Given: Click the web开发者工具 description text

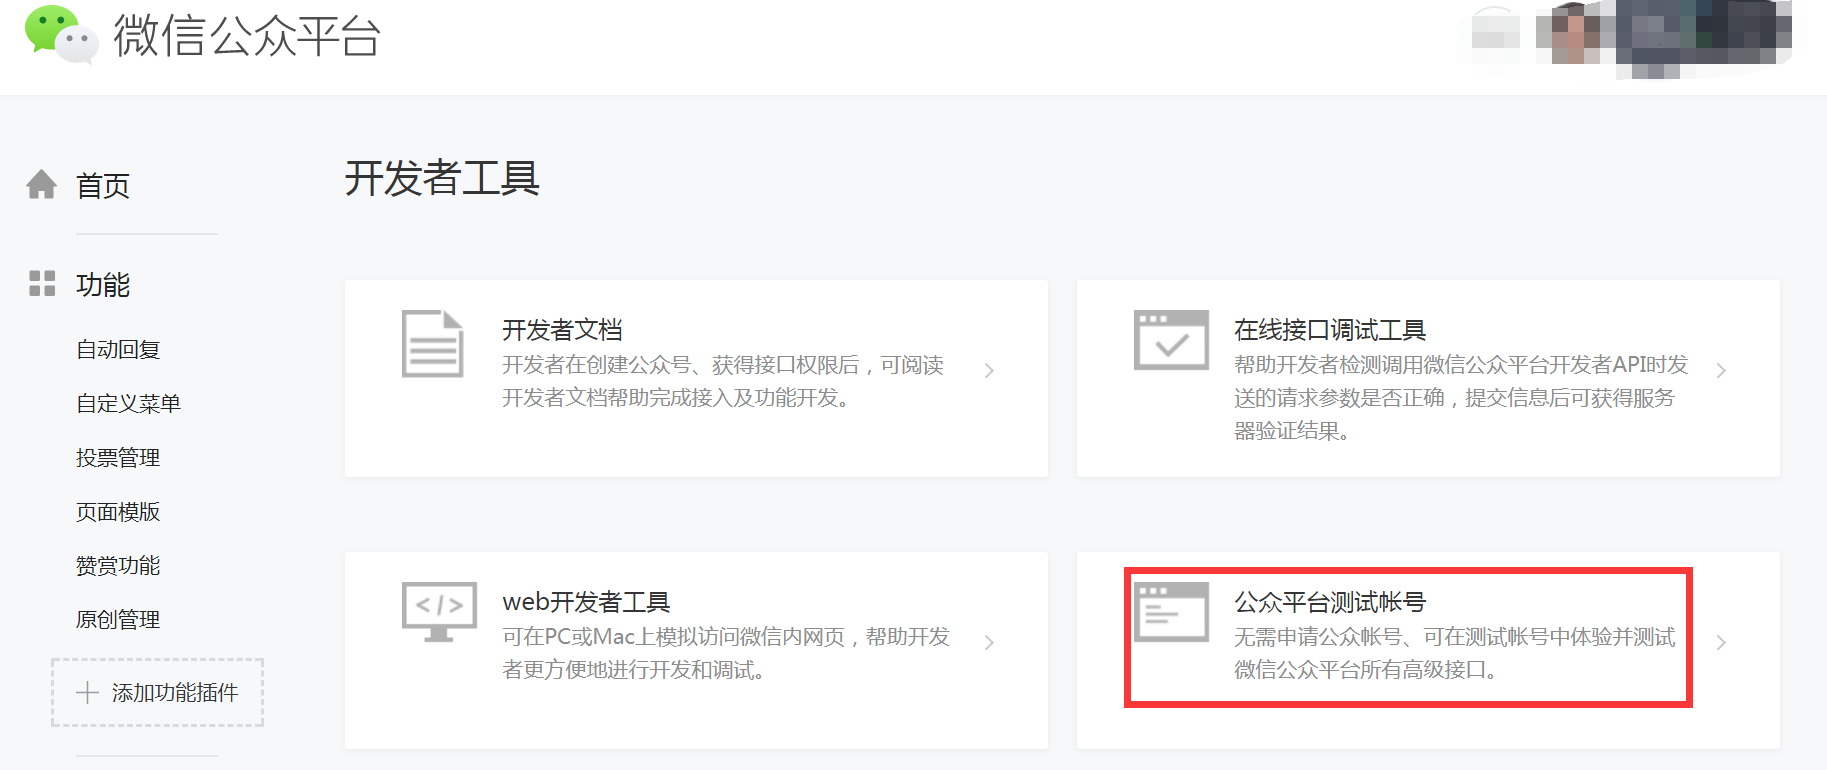Looking at the screenshot, I should coord(726,653).
